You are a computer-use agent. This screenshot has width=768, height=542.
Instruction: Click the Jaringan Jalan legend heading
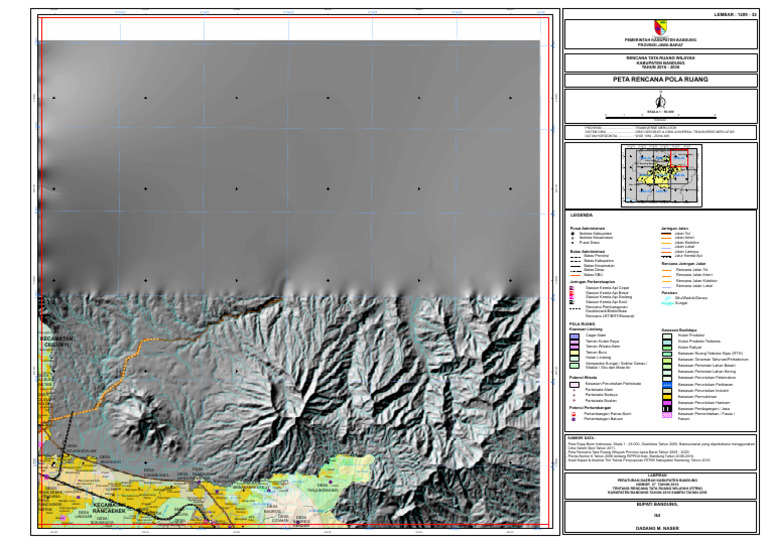(674, 229)
